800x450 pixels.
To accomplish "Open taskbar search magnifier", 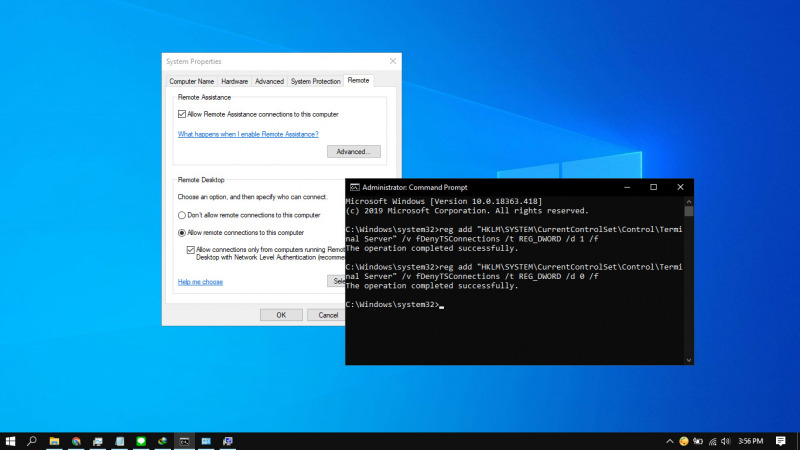I will click(x=32, y=441).
